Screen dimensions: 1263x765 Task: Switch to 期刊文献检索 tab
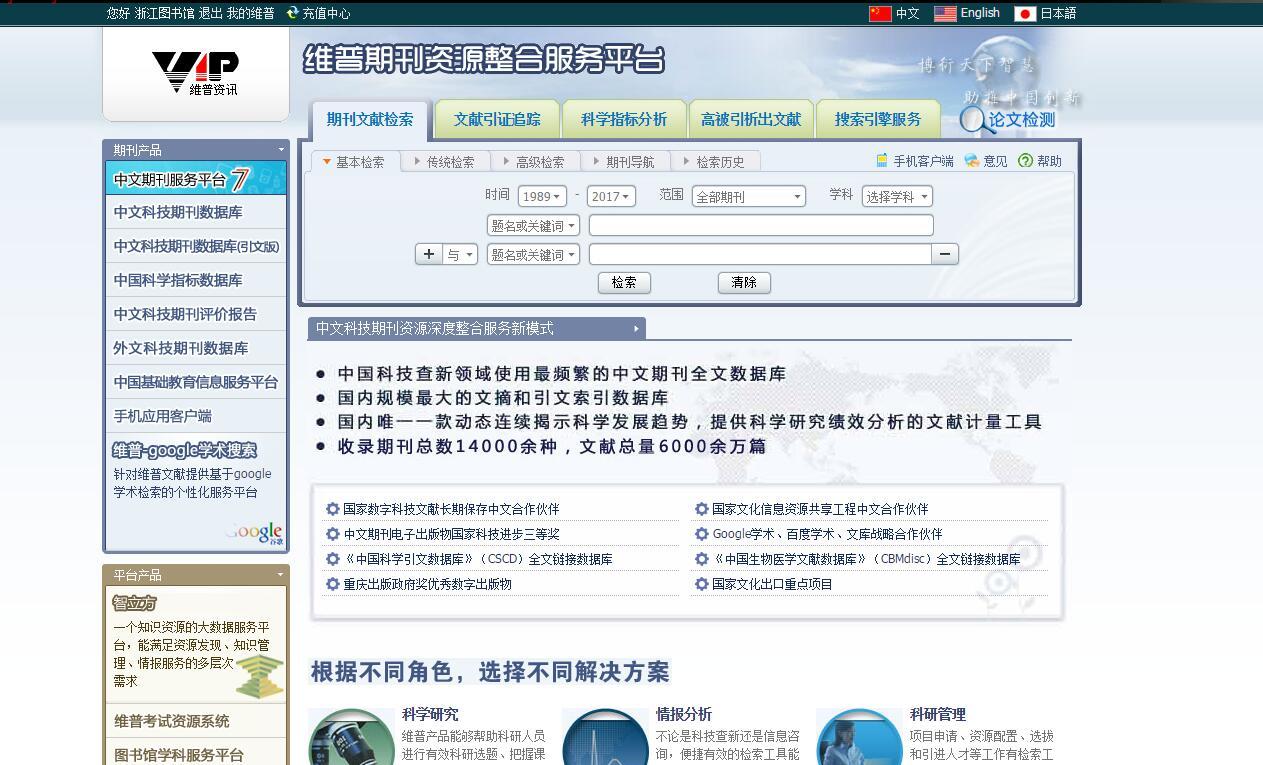[x=370, y=119]
